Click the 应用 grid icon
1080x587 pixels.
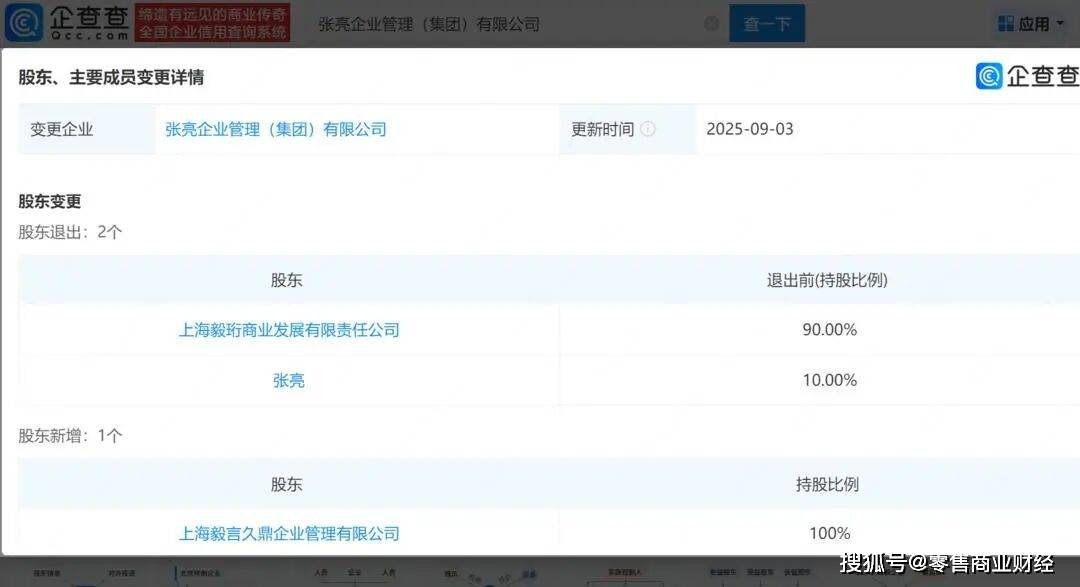pyautogui.click(x=1006, y=24)
